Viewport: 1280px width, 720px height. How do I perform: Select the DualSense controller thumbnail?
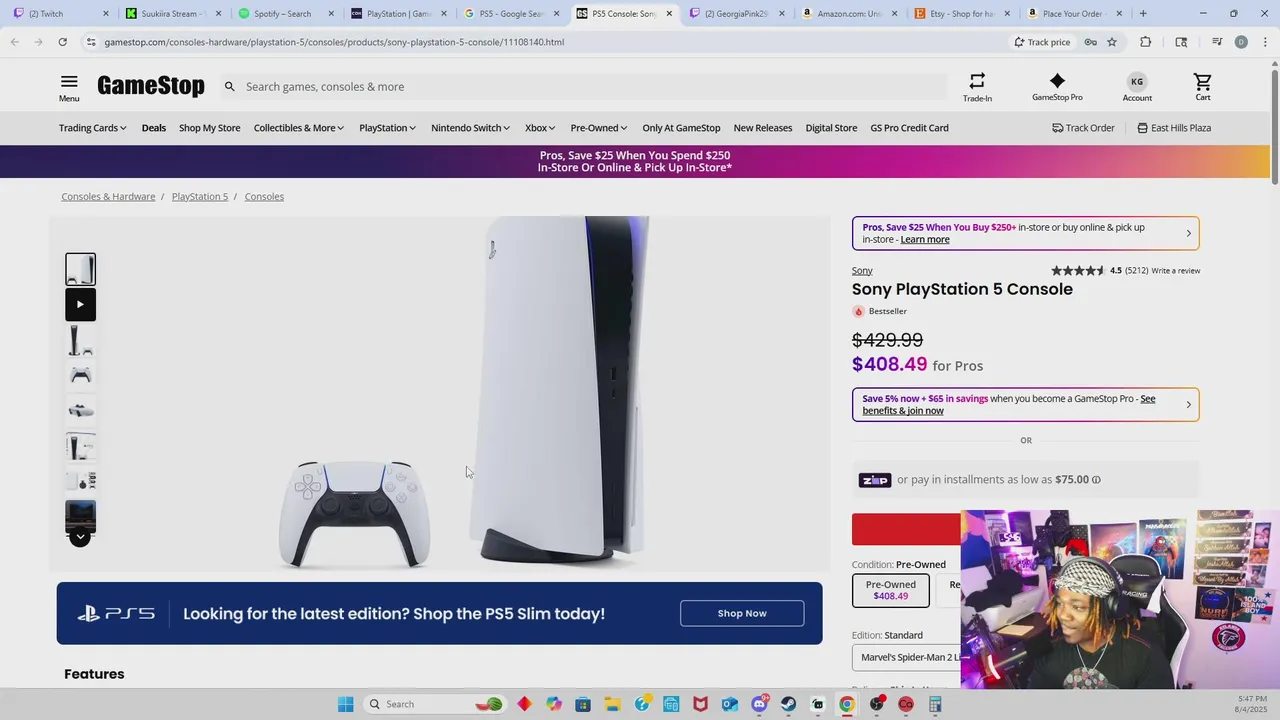pyautogui.click(x=80, y=376)
